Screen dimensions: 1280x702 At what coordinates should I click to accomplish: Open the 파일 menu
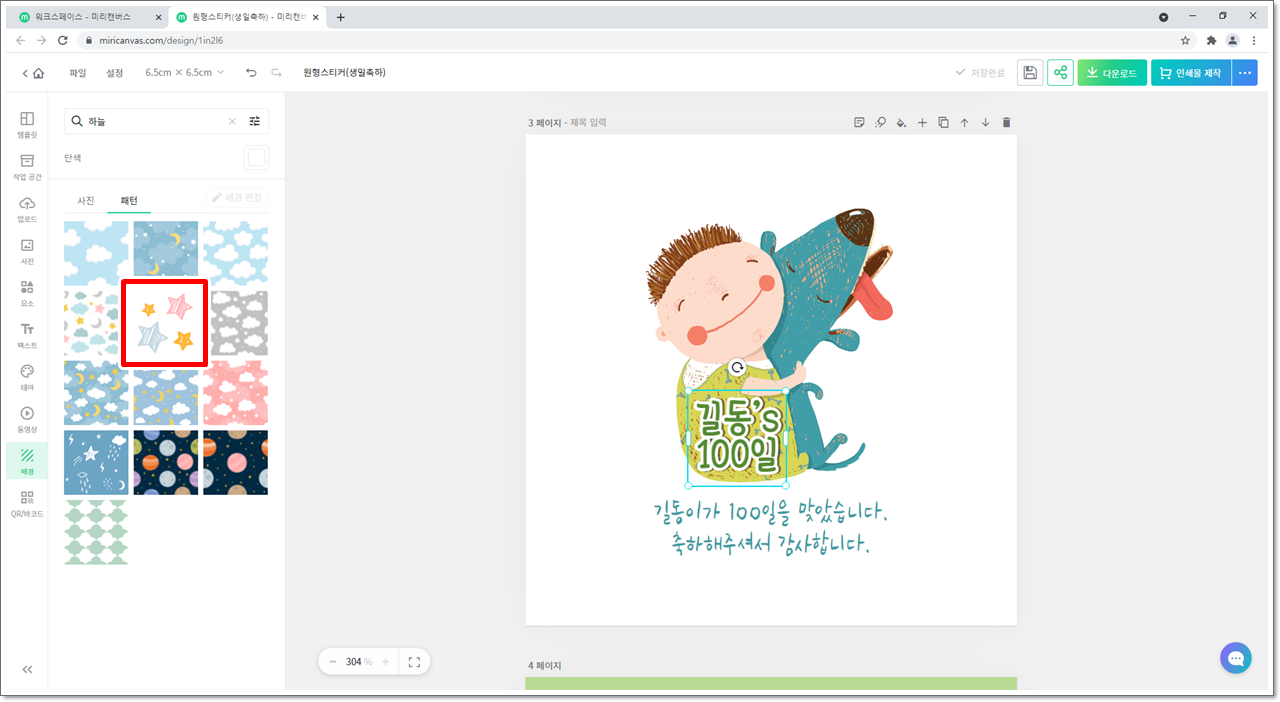click(x=78, y=73)
